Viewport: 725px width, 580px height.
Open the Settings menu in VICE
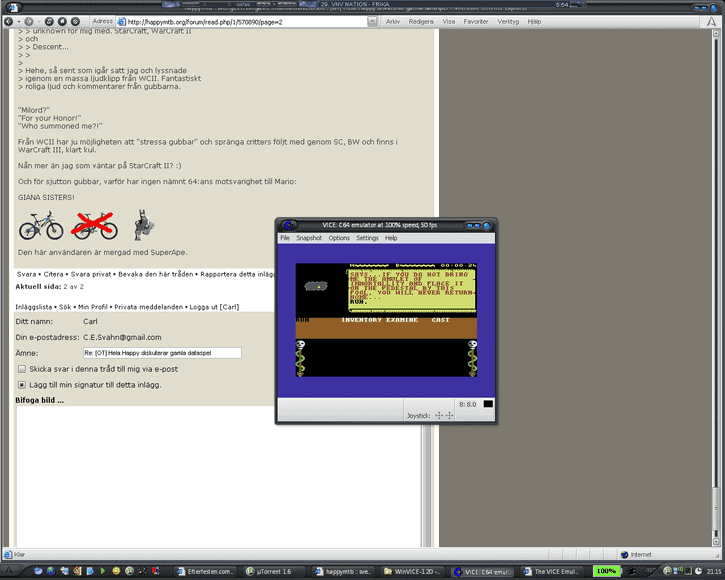(367, 238)
